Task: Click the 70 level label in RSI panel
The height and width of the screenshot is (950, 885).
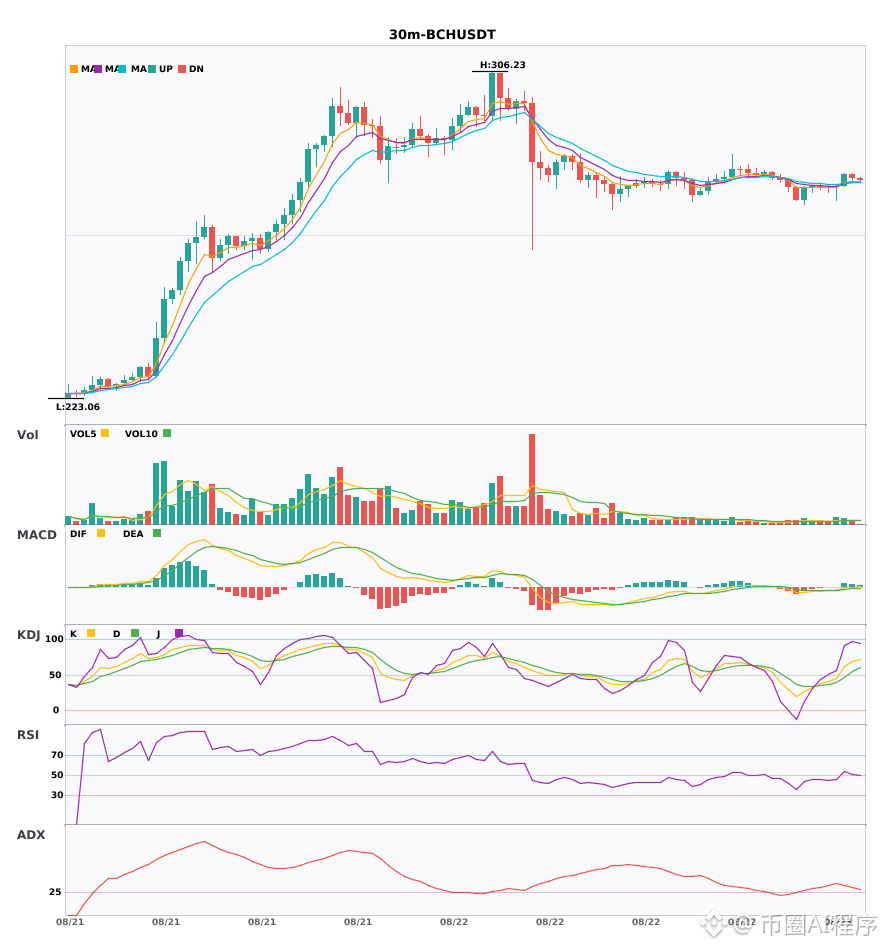Action: pos(57,755)
